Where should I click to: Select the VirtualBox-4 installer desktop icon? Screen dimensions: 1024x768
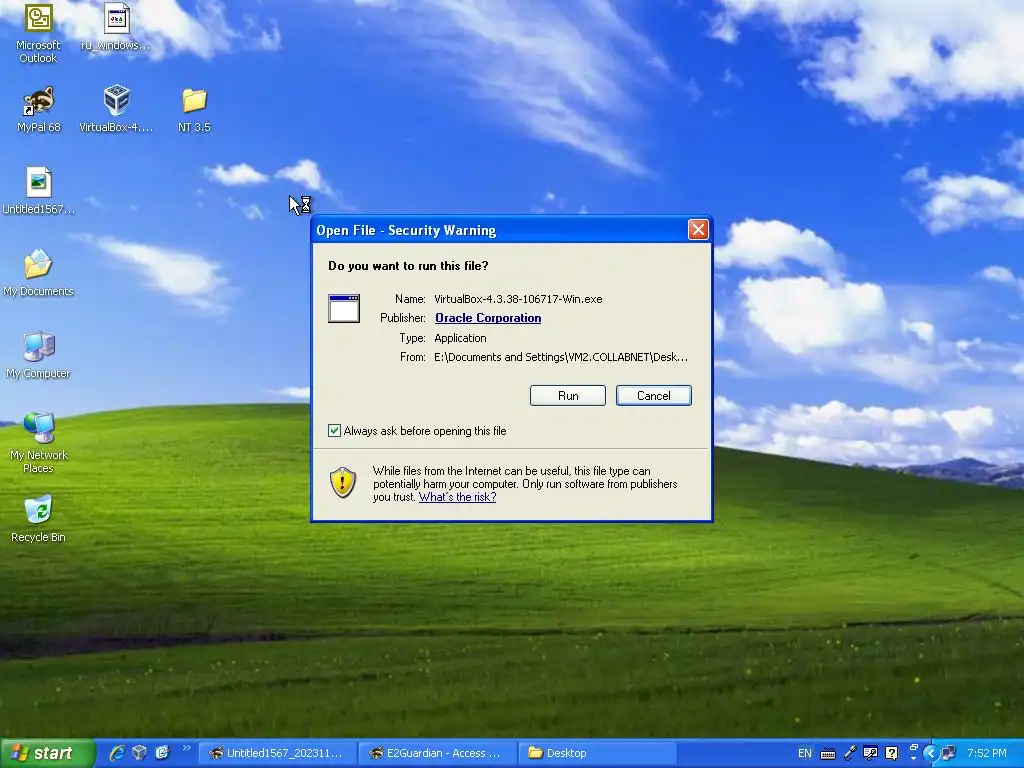(x=116, y=110)
